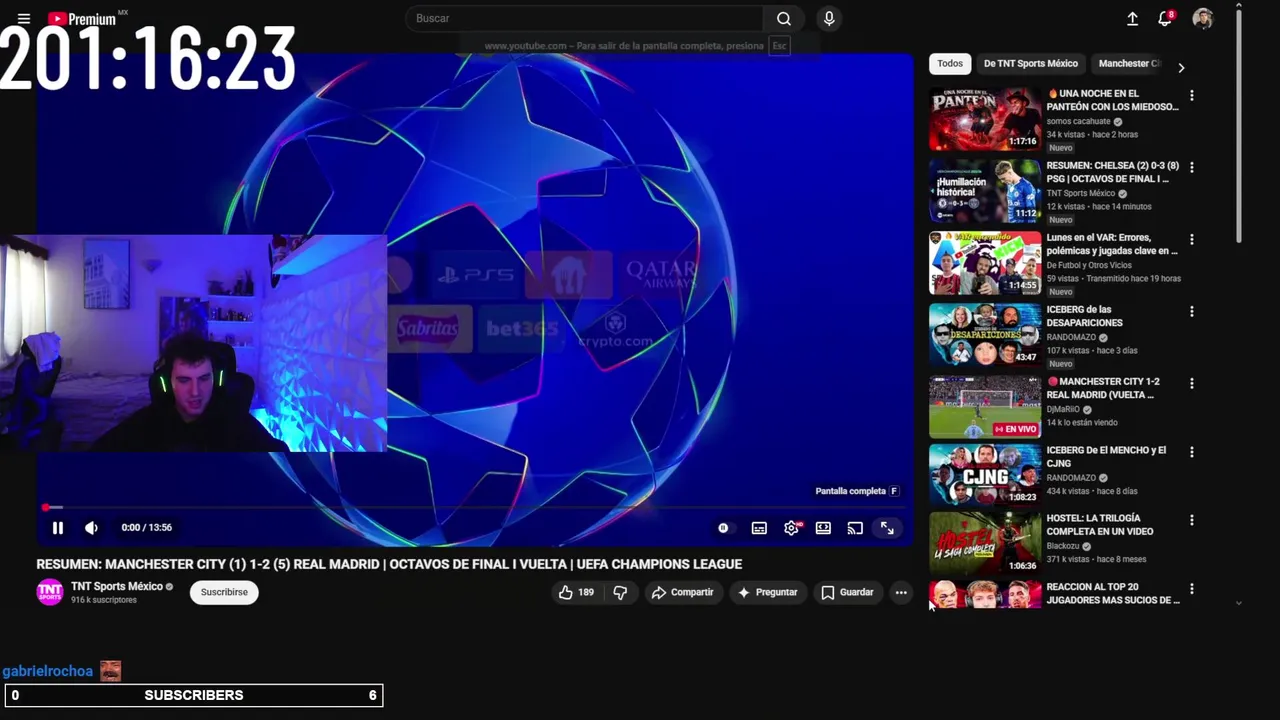Open Chelsea 0-3 PSG resumen thumbnail

coord(985,191)
